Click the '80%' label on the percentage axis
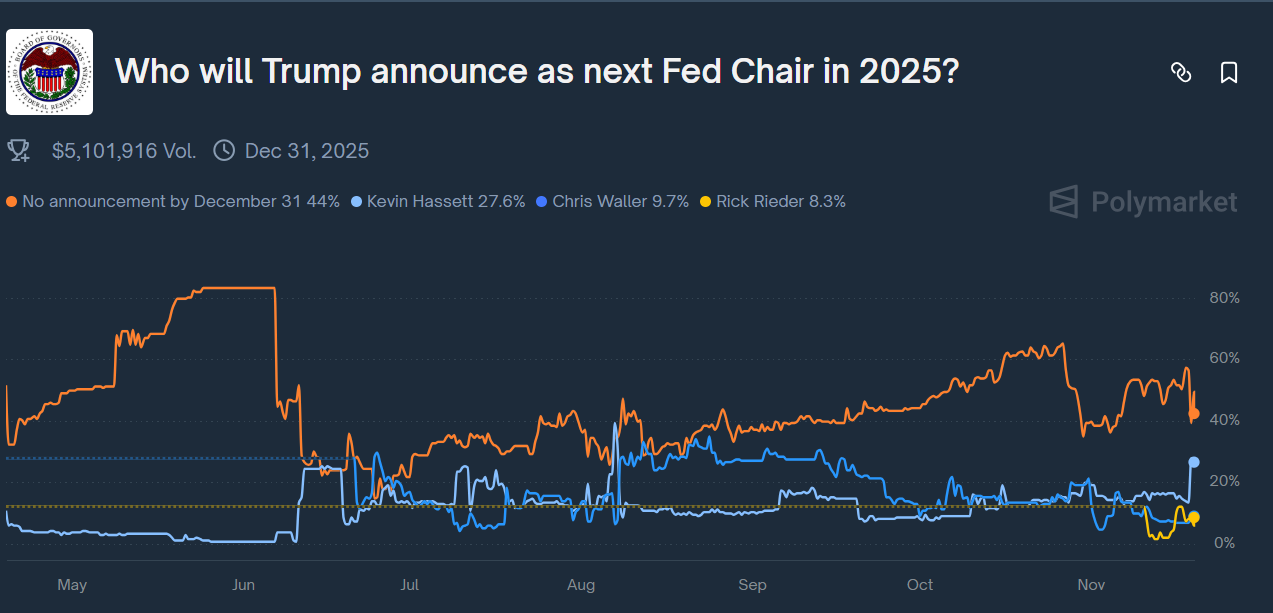Screen dimensions: 1273x613 pos(1224,297)
